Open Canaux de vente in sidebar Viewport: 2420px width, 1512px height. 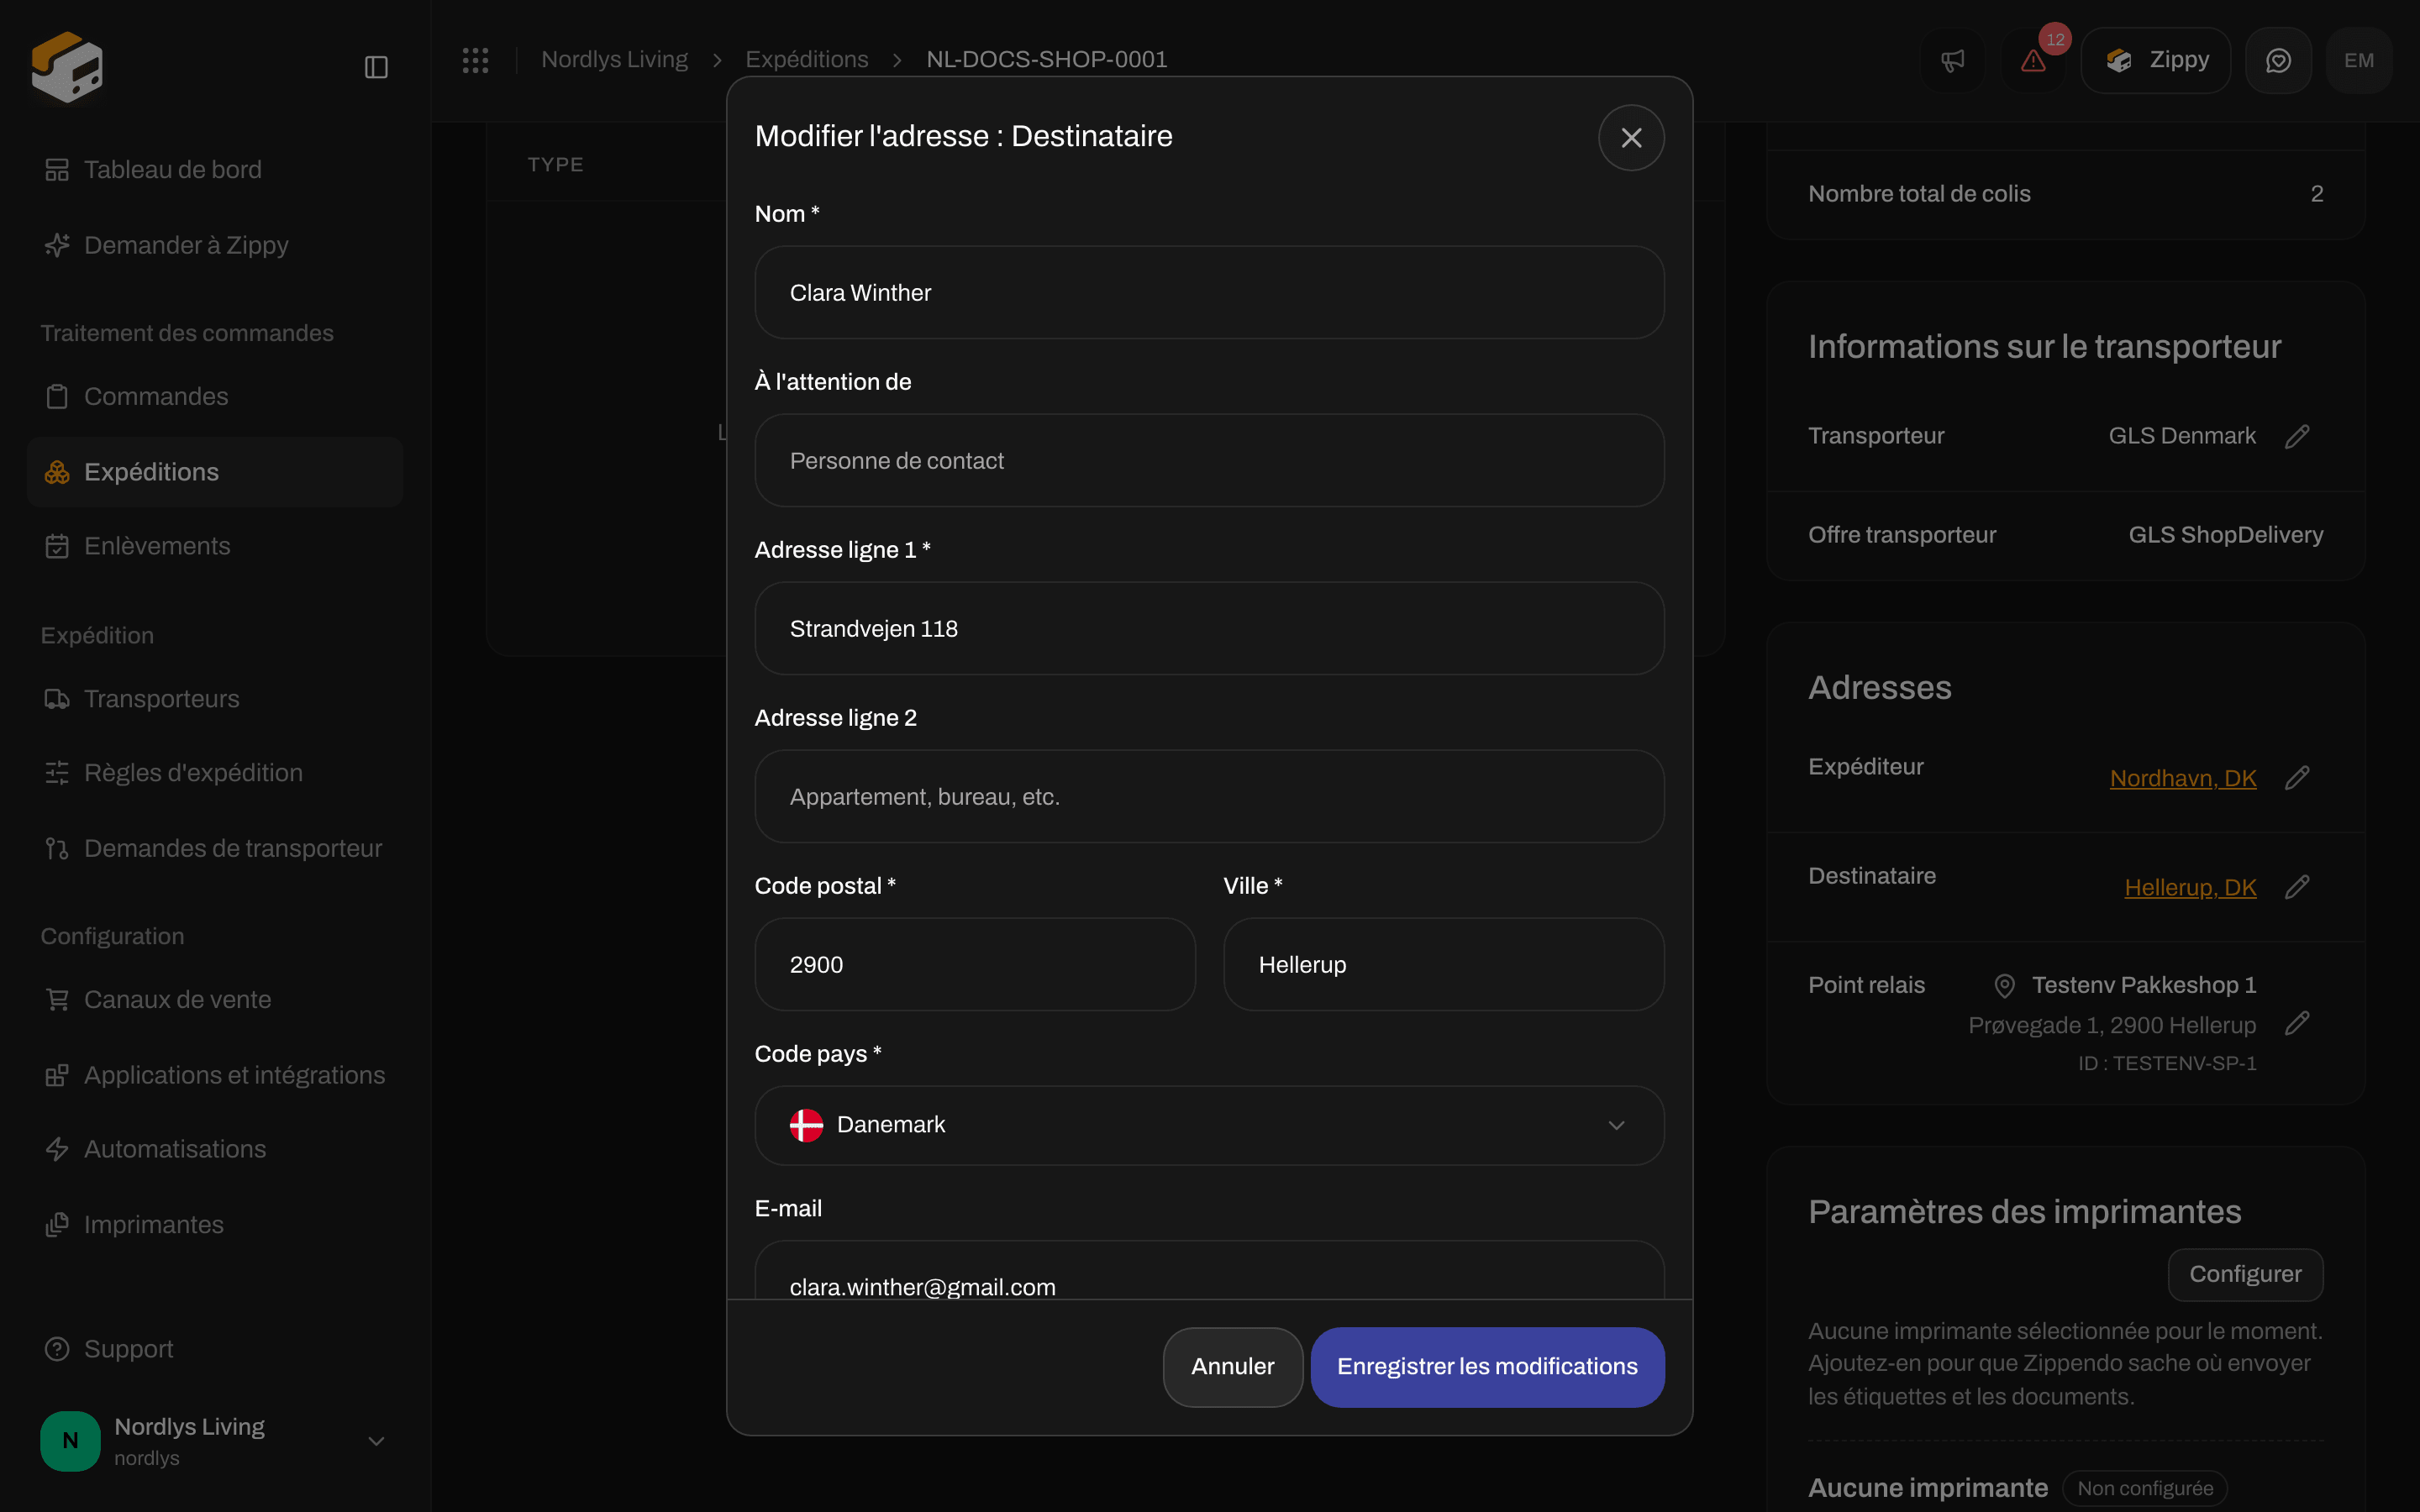coord(214,1000)
